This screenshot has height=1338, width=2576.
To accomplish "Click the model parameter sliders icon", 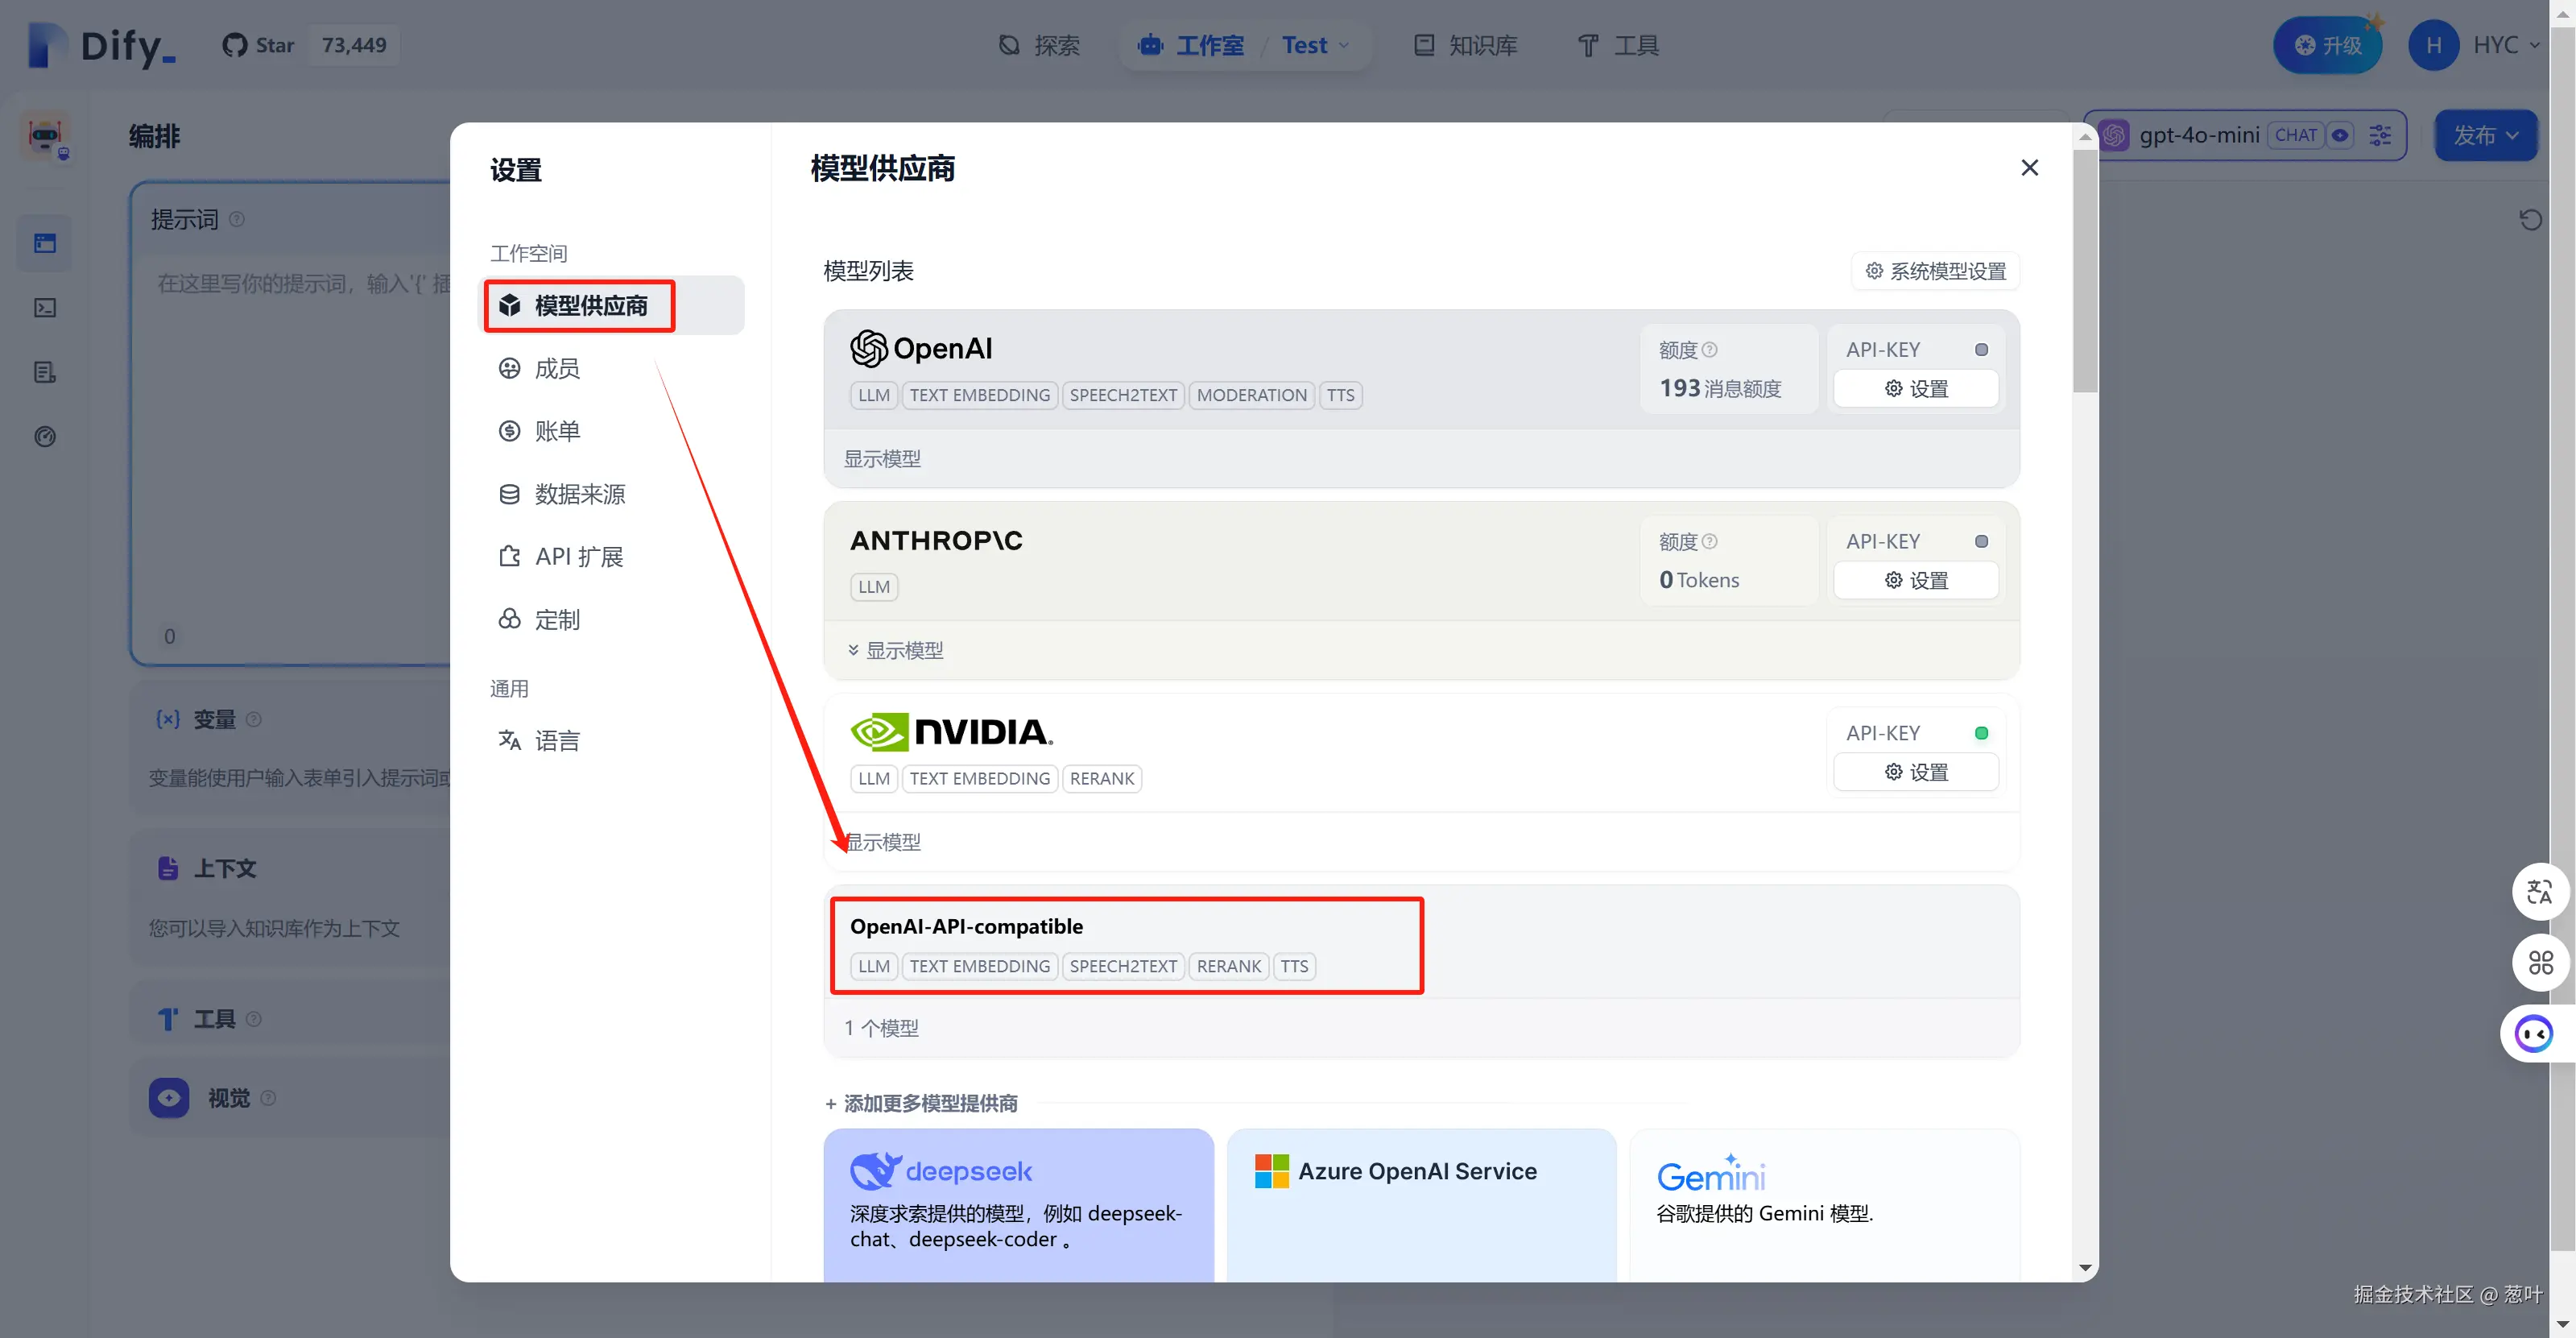I will coord(2380,135).
